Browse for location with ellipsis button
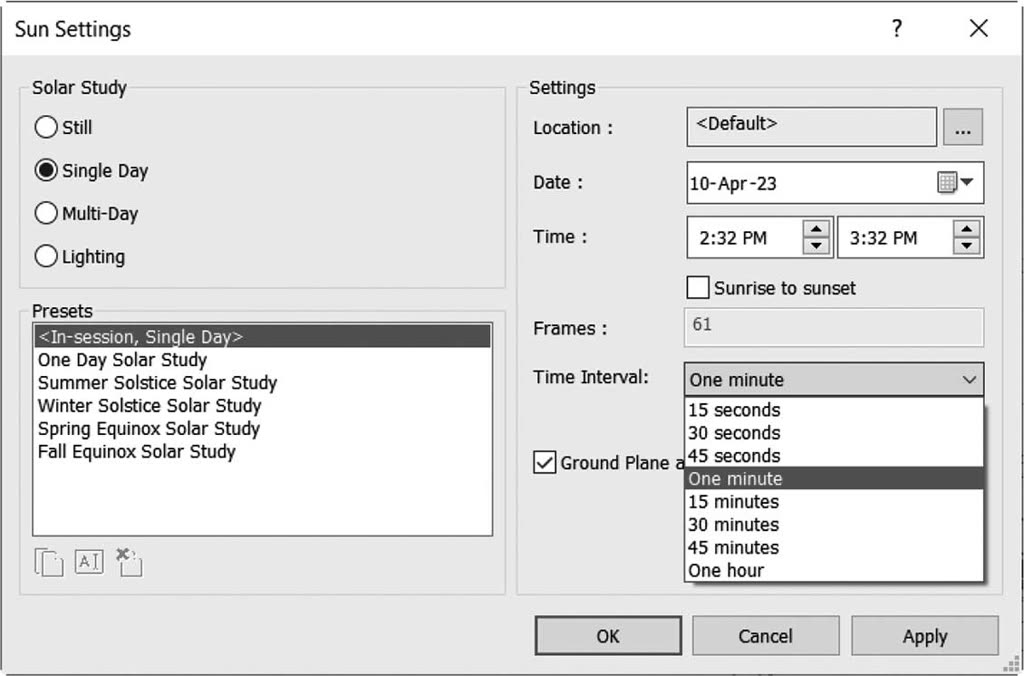This screenshot has height=676, width=1024. coord(963,127)
